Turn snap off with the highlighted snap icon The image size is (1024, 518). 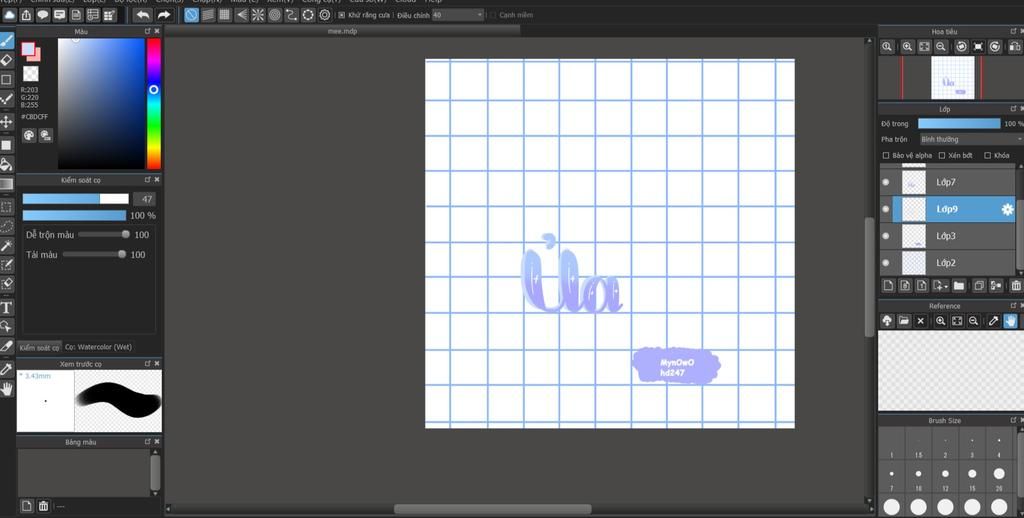tap(191, 14)
